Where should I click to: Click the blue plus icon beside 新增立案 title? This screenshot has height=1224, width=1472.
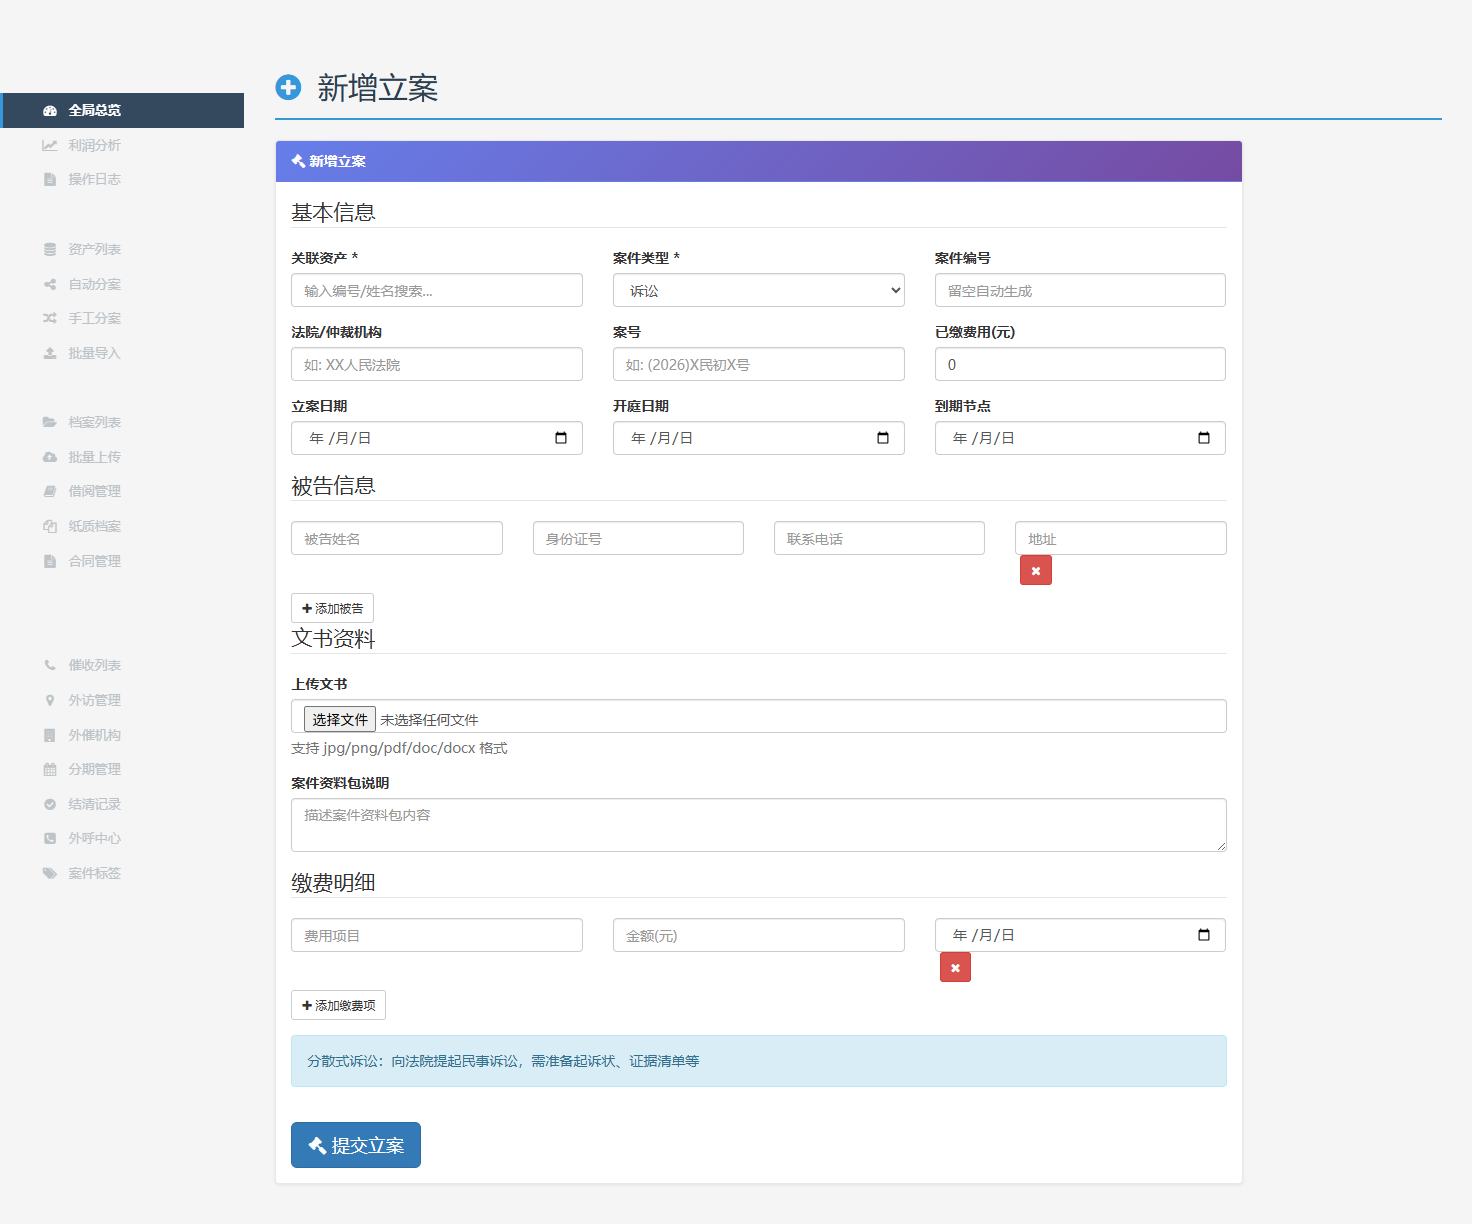(288, 88)
